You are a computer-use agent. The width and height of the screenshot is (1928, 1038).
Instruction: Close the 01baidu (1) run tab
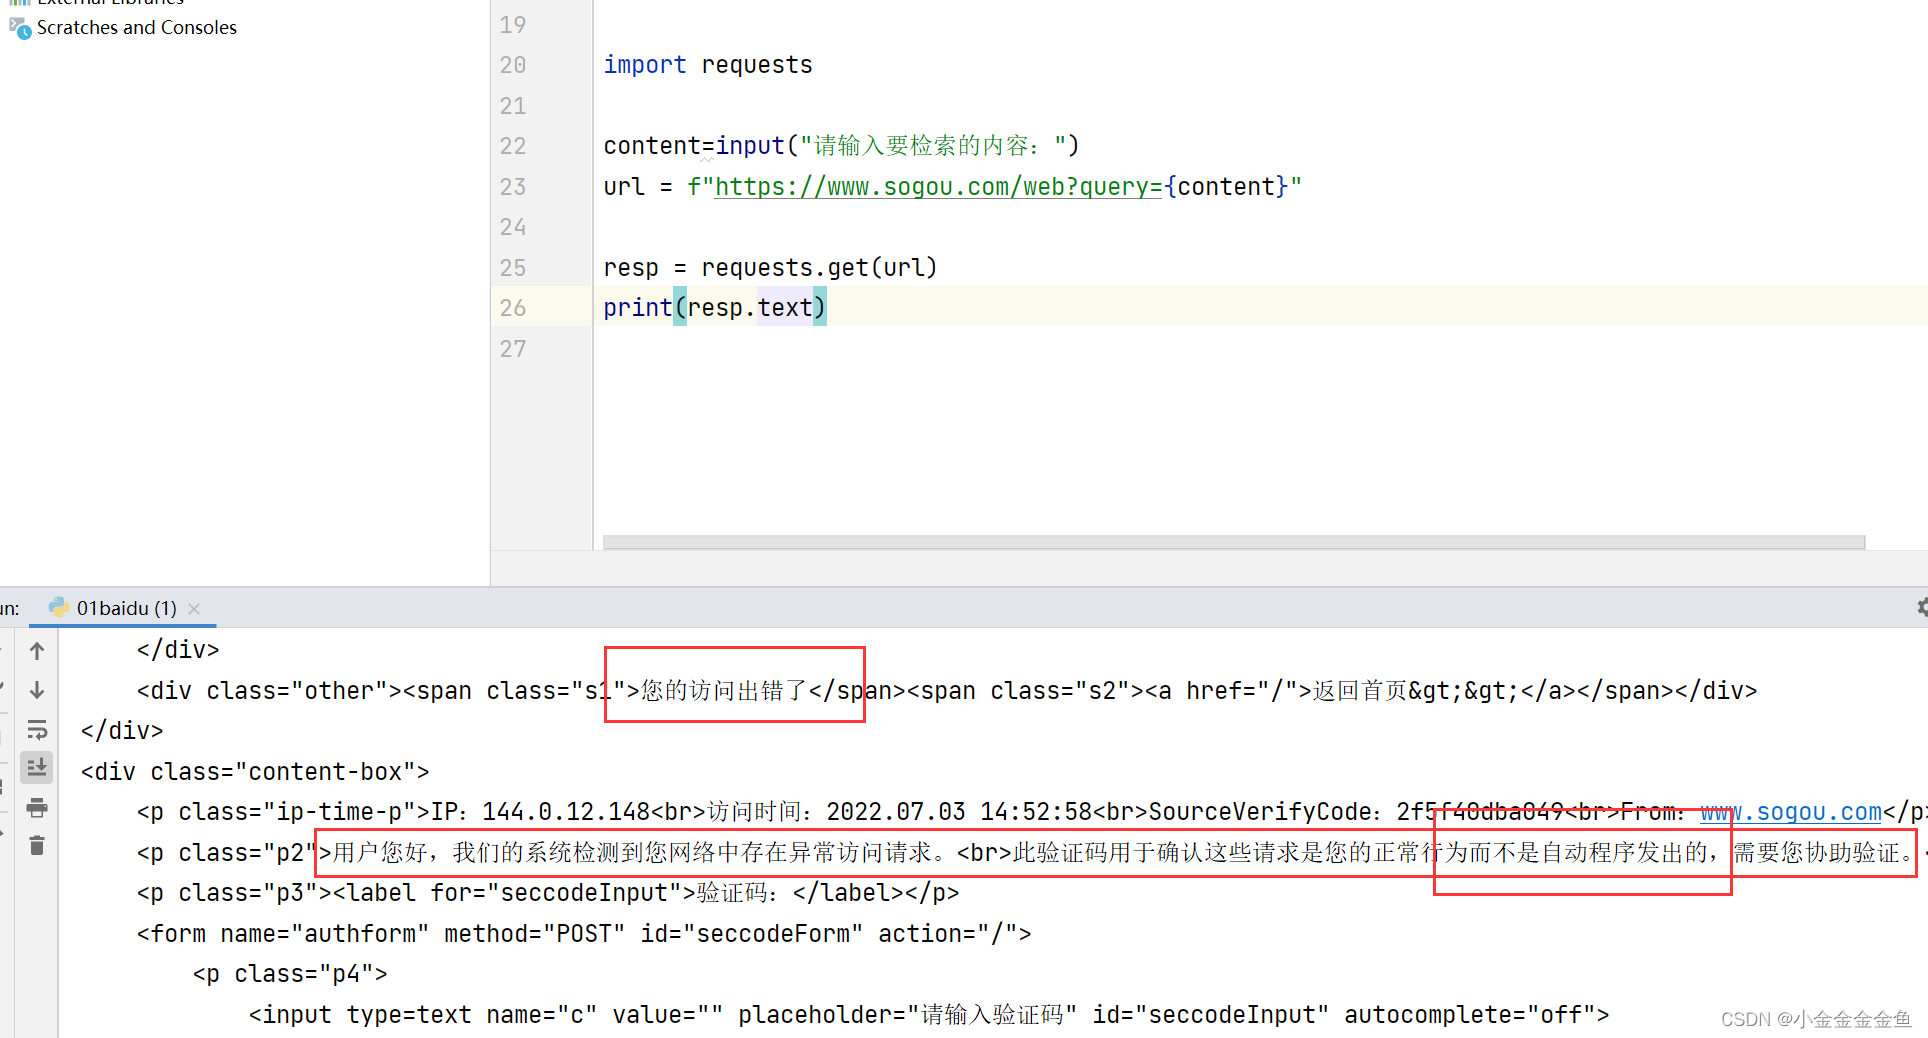tap(194, 608)
